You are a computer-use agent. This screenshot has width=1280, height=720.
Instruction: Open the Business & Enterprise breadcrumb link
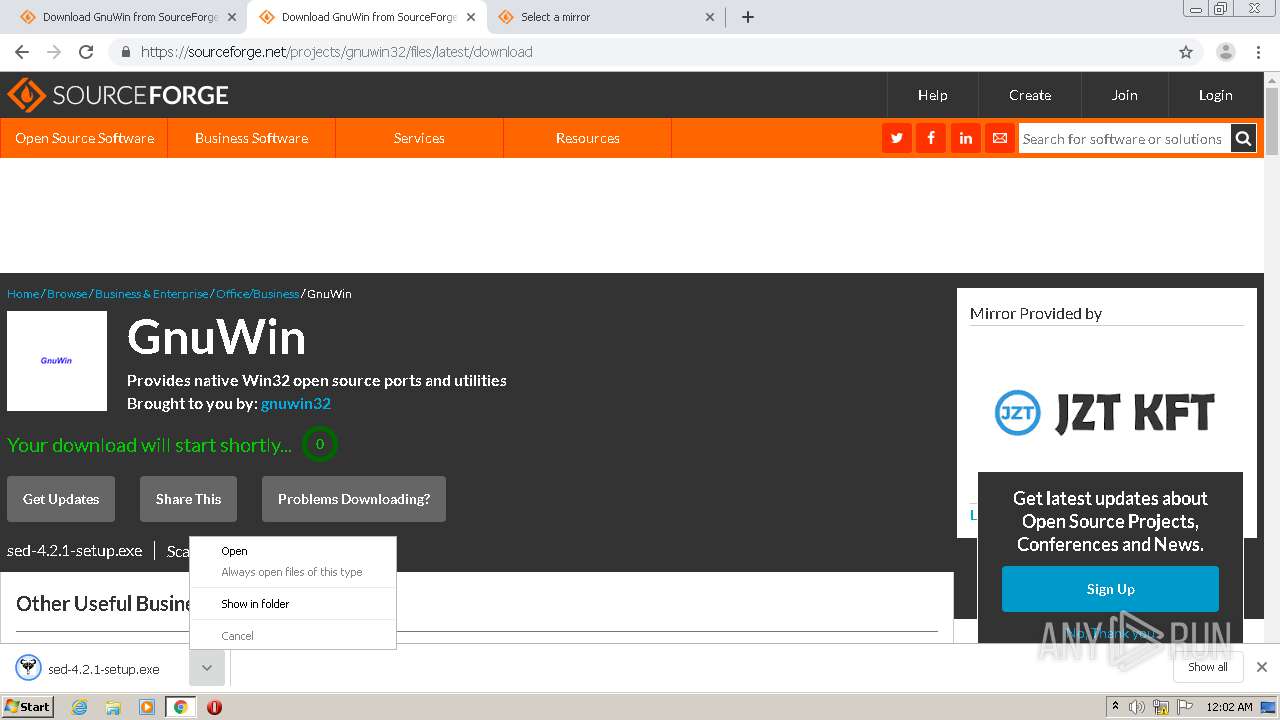click(152, 294)
